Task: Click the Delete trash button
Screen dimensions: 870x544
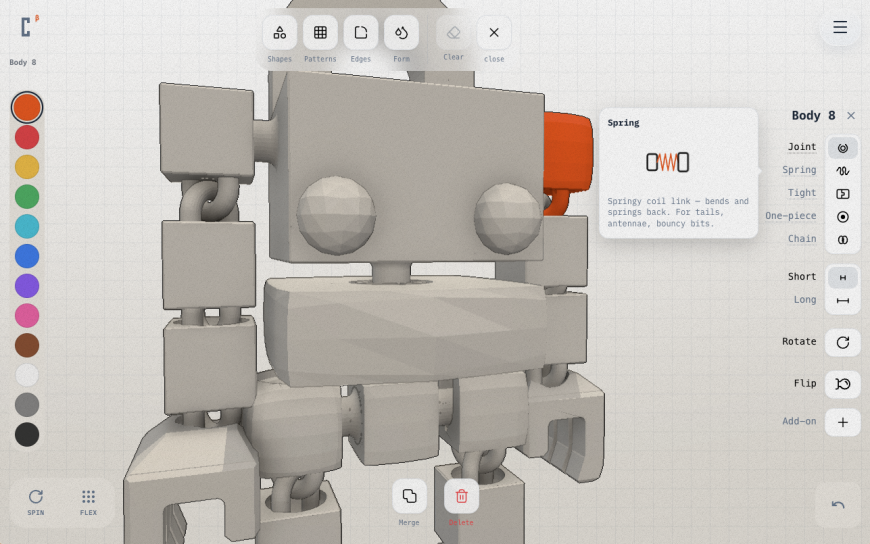Action: (461, 496)
